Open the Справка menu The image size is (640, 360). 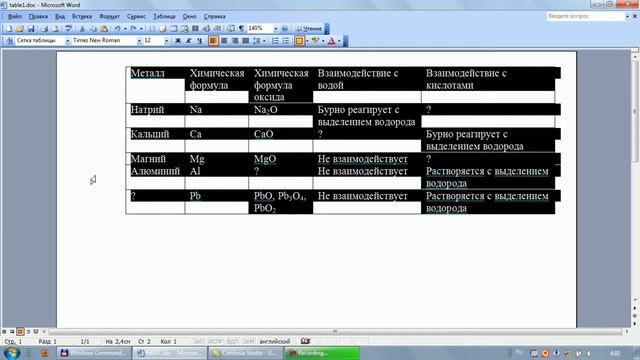pos(215,16)
